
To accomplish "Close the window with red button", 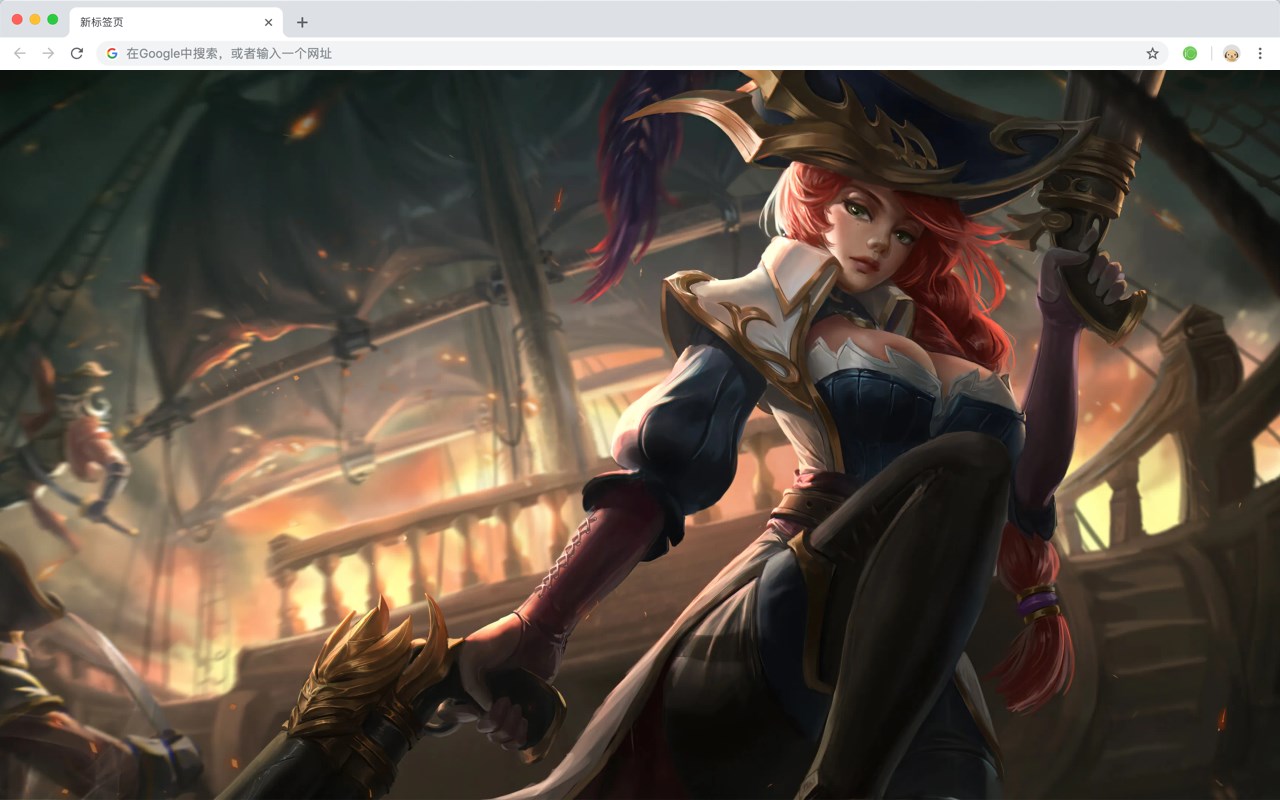I will pyautogui.click(x=17, y=19).
